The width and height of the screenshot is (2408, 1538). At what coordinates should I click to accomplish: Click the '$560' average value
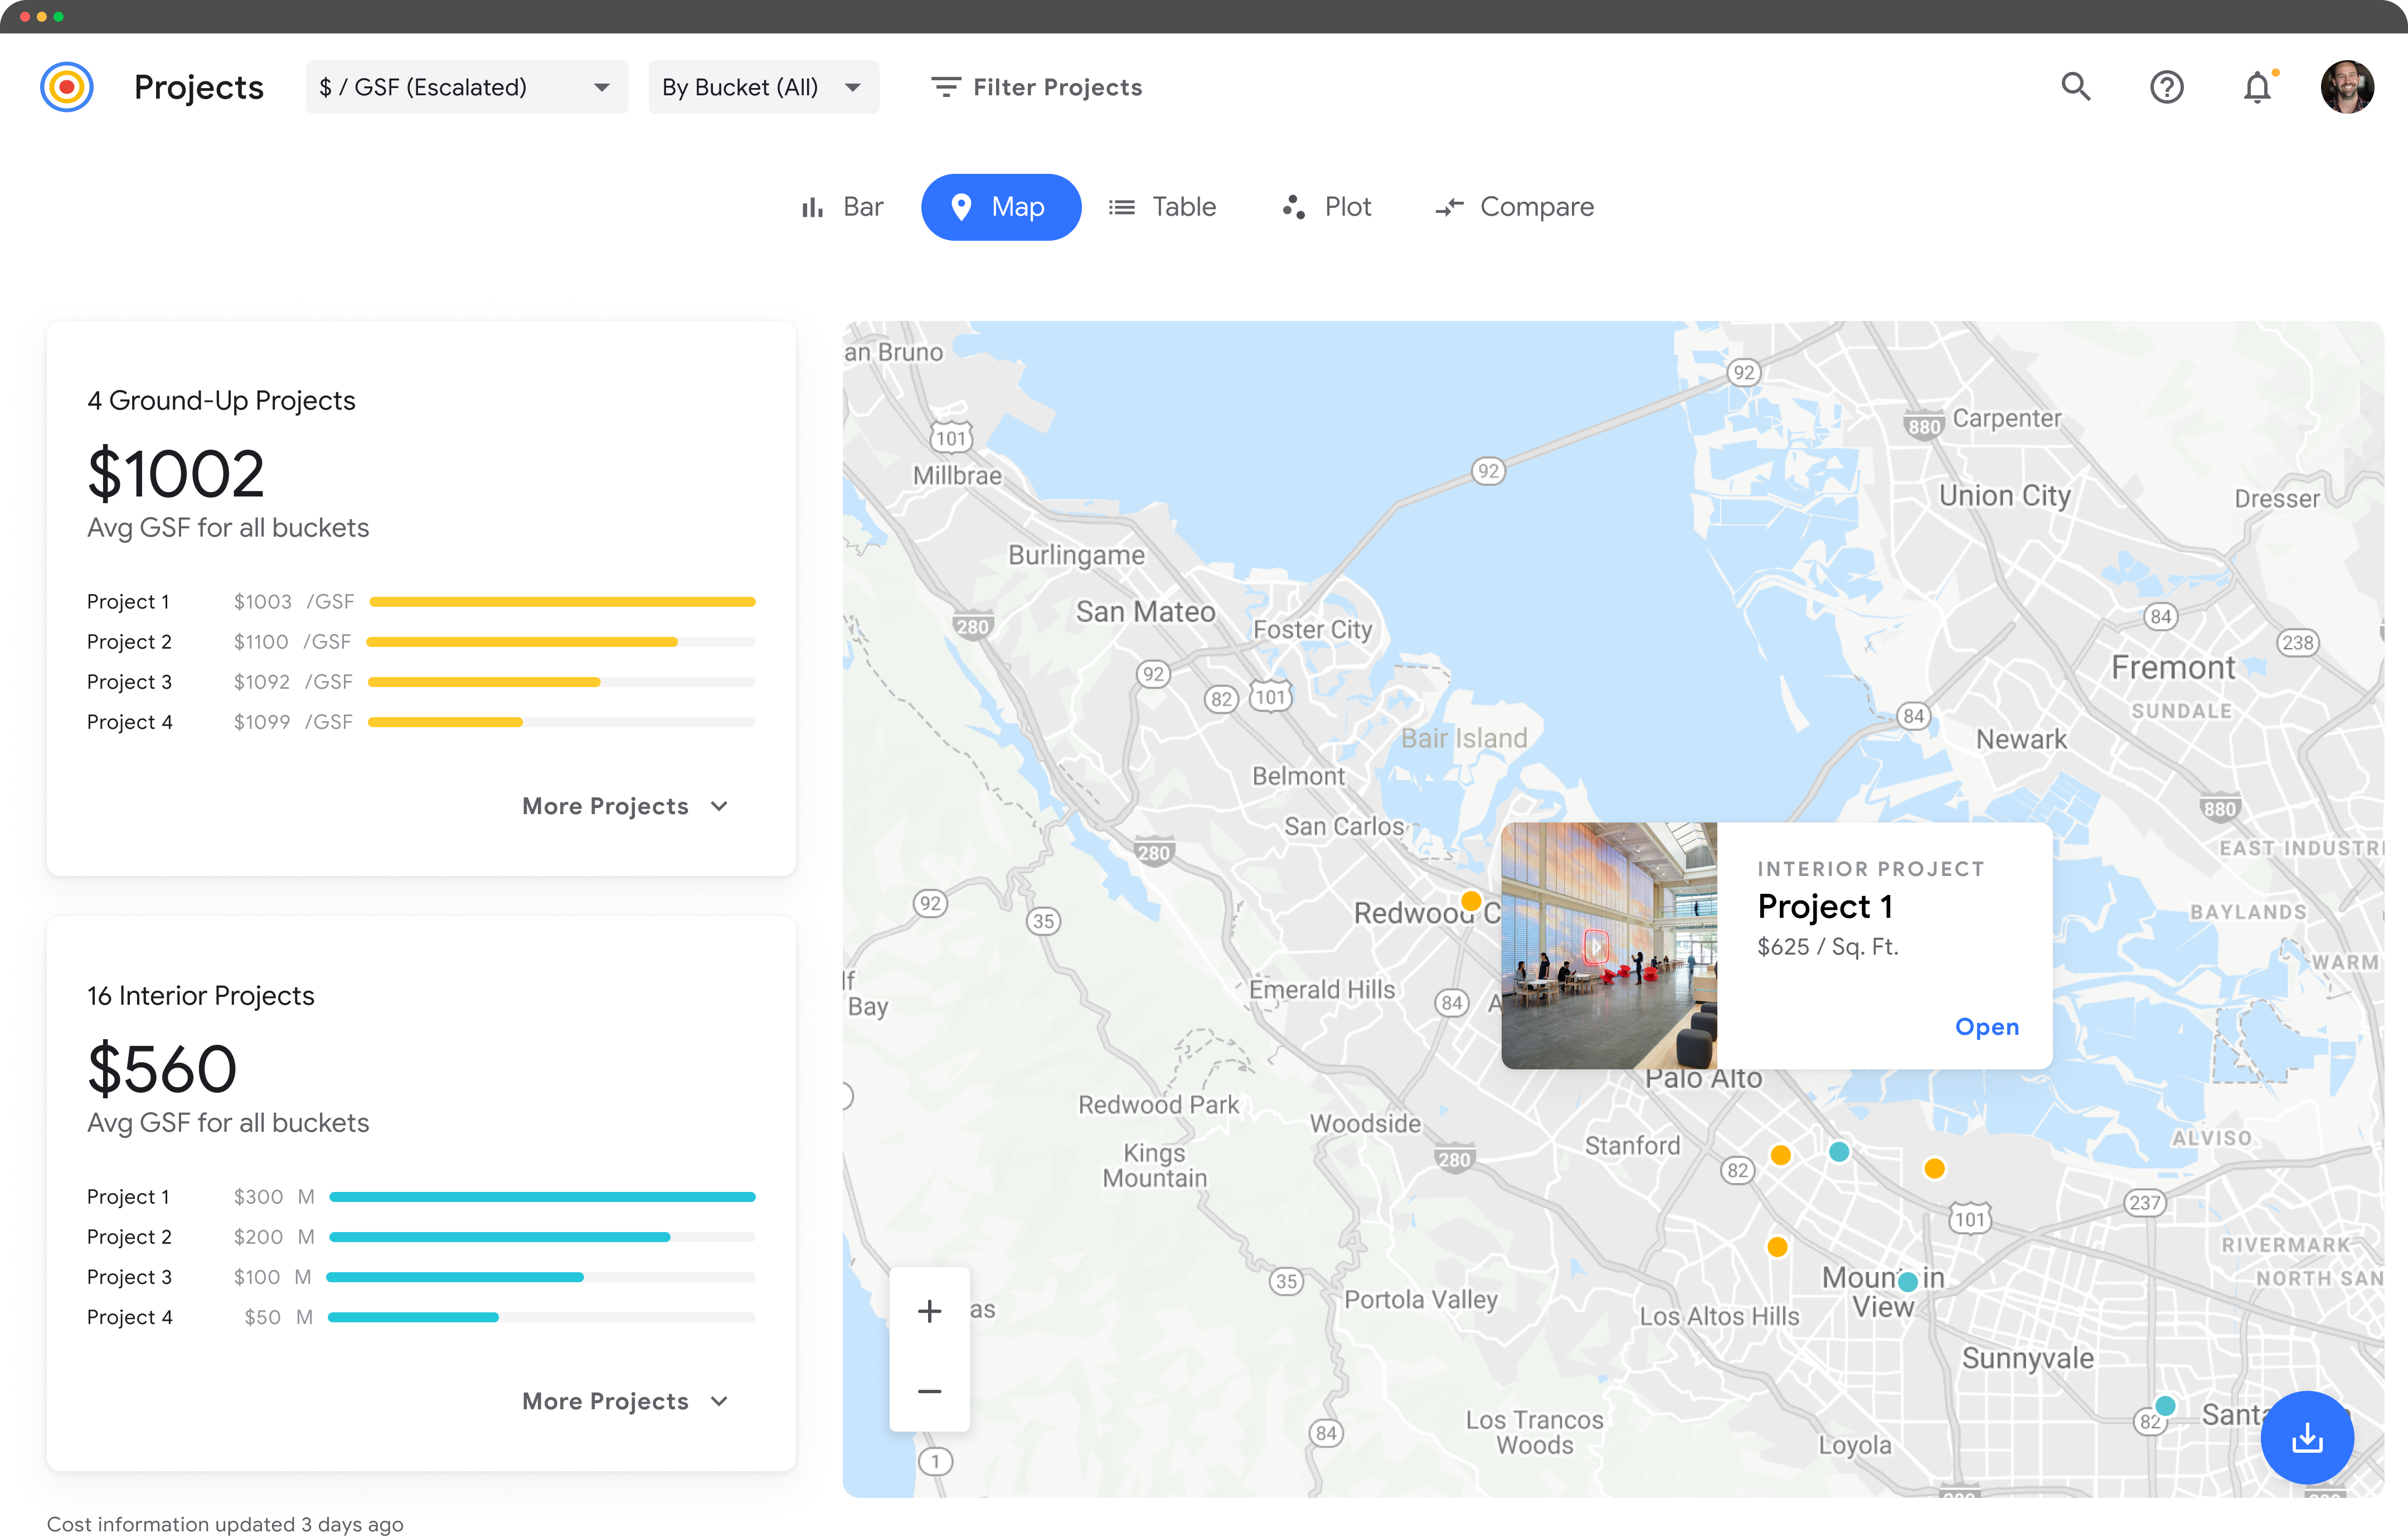pos(162,1069)
